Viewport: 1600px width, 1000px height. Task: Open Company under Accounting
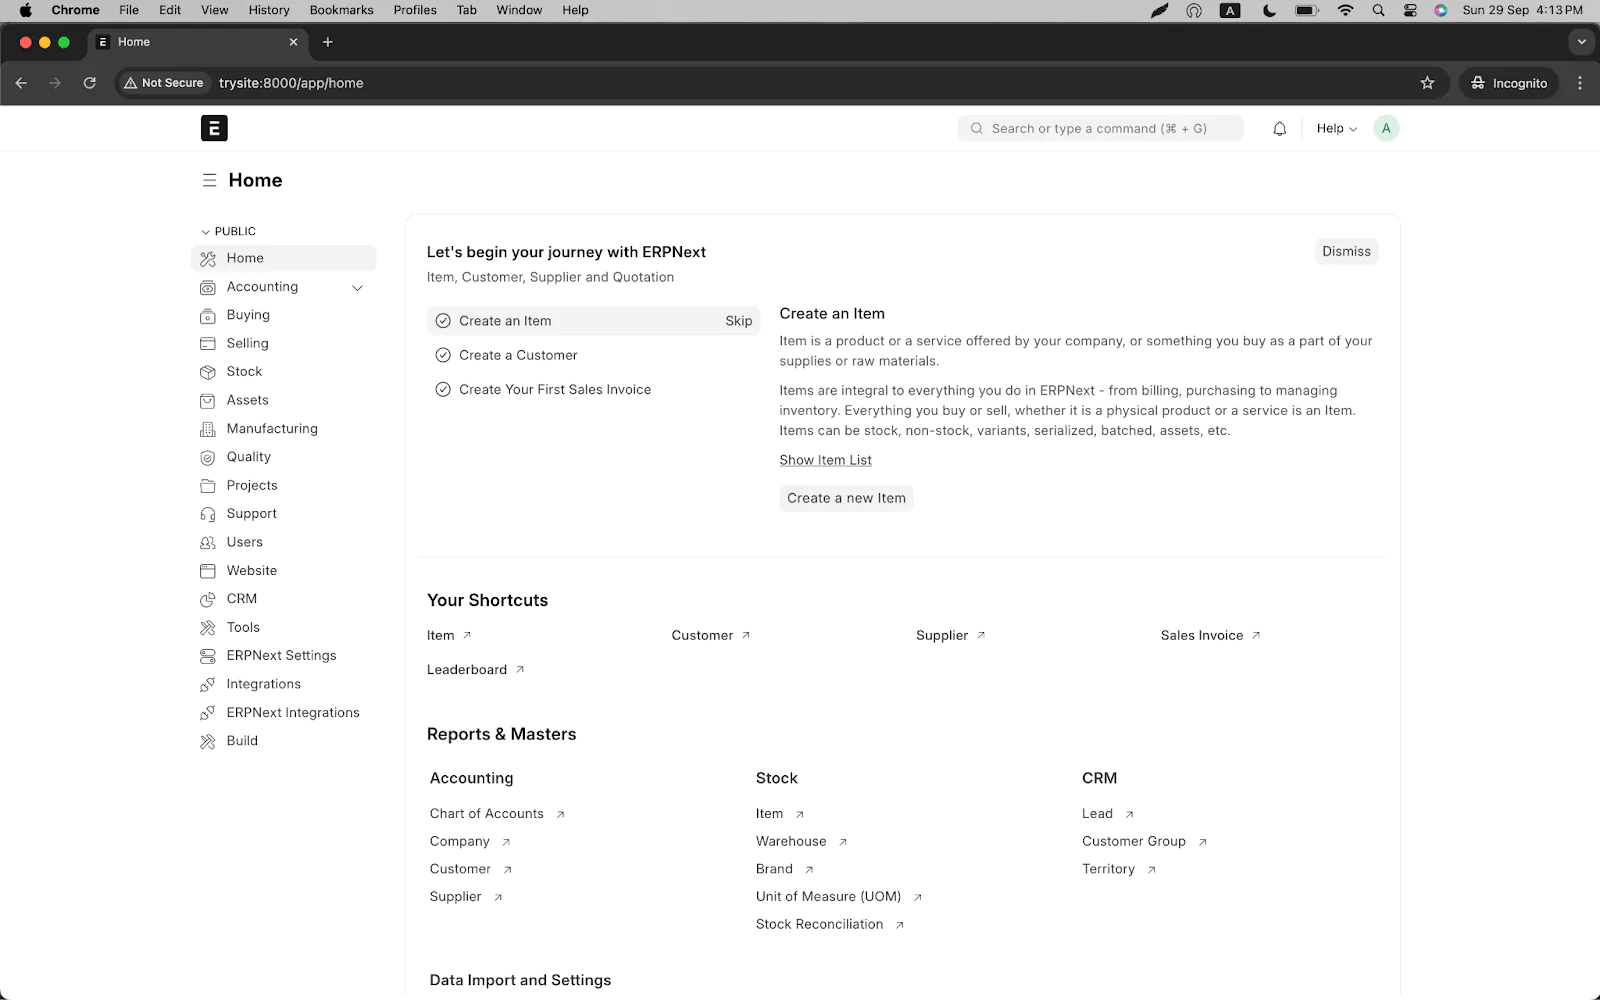click(470, 842)
